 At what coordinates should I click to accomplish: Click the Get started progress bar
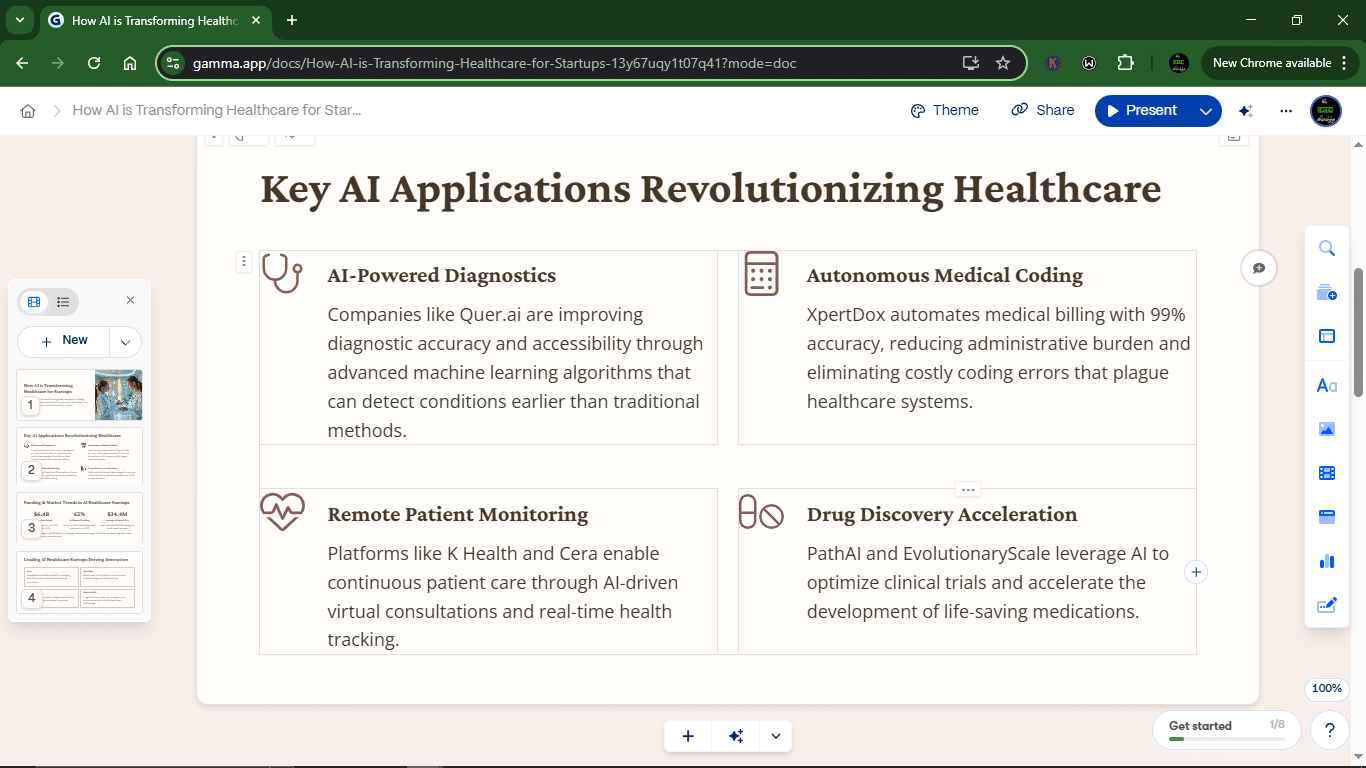point(1226,739)
